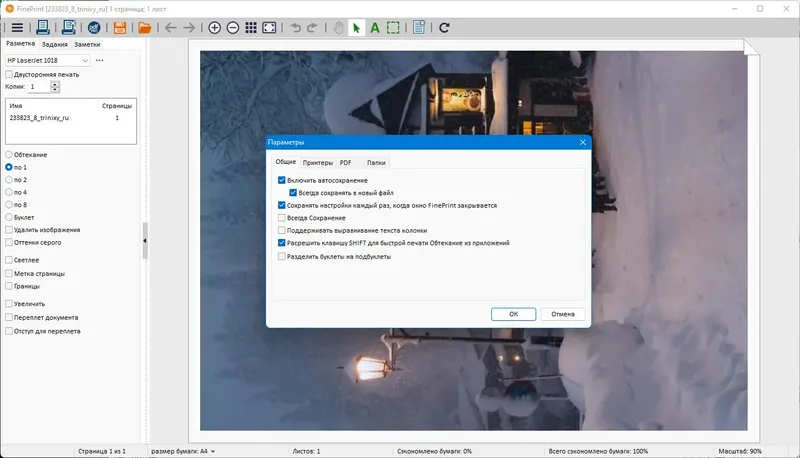The height and width of the screenshot is (458, 800).
Task: Enable Метка страницы checkbox
Action: (9, 273)
